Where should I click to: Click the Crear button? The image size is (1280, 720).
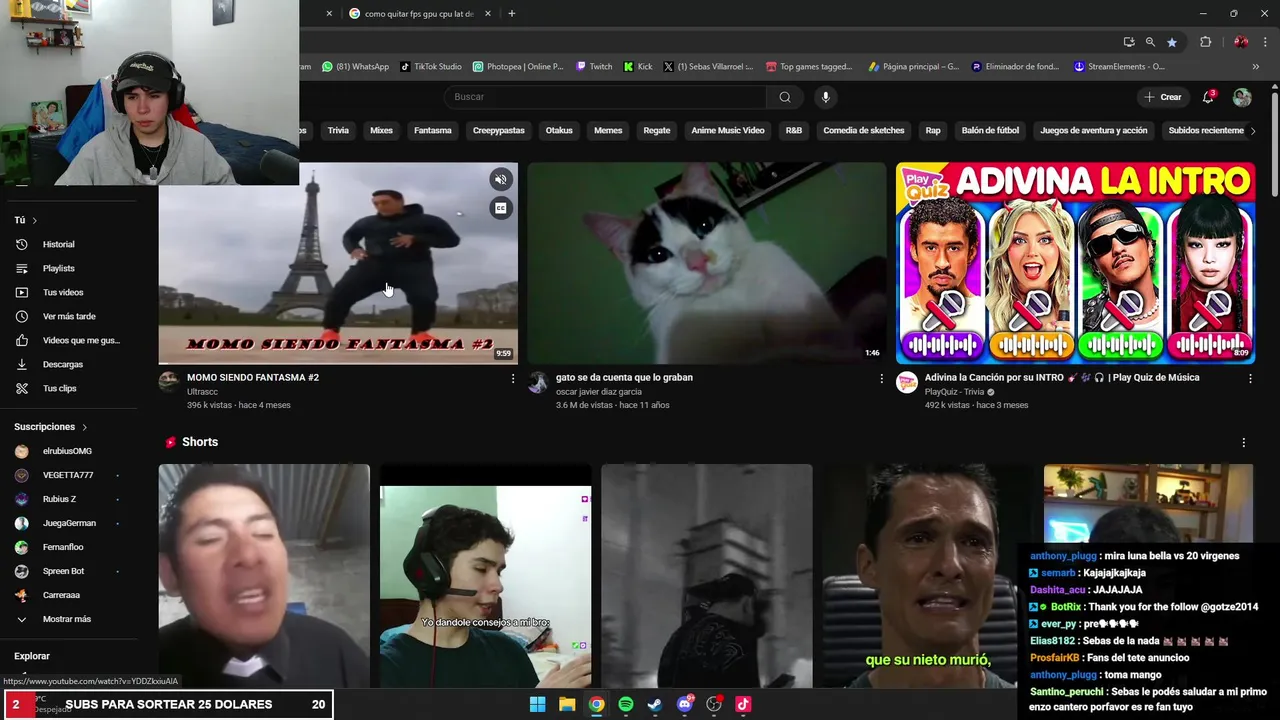pyautogui.click(x=1163, y=97)
